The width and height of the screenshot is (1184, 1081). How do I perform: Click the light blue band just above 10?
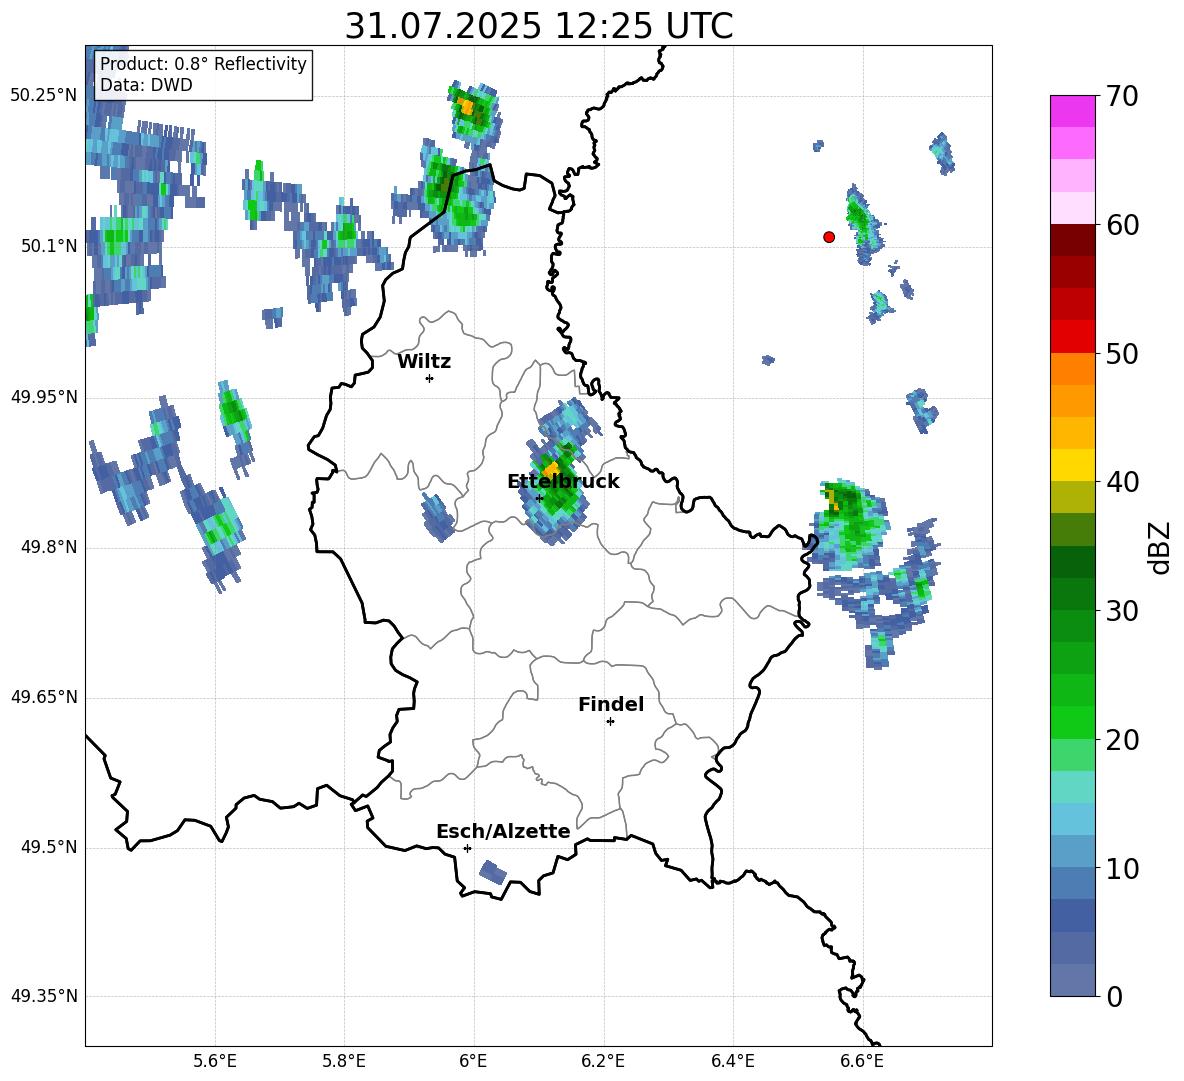point(1072,850)
